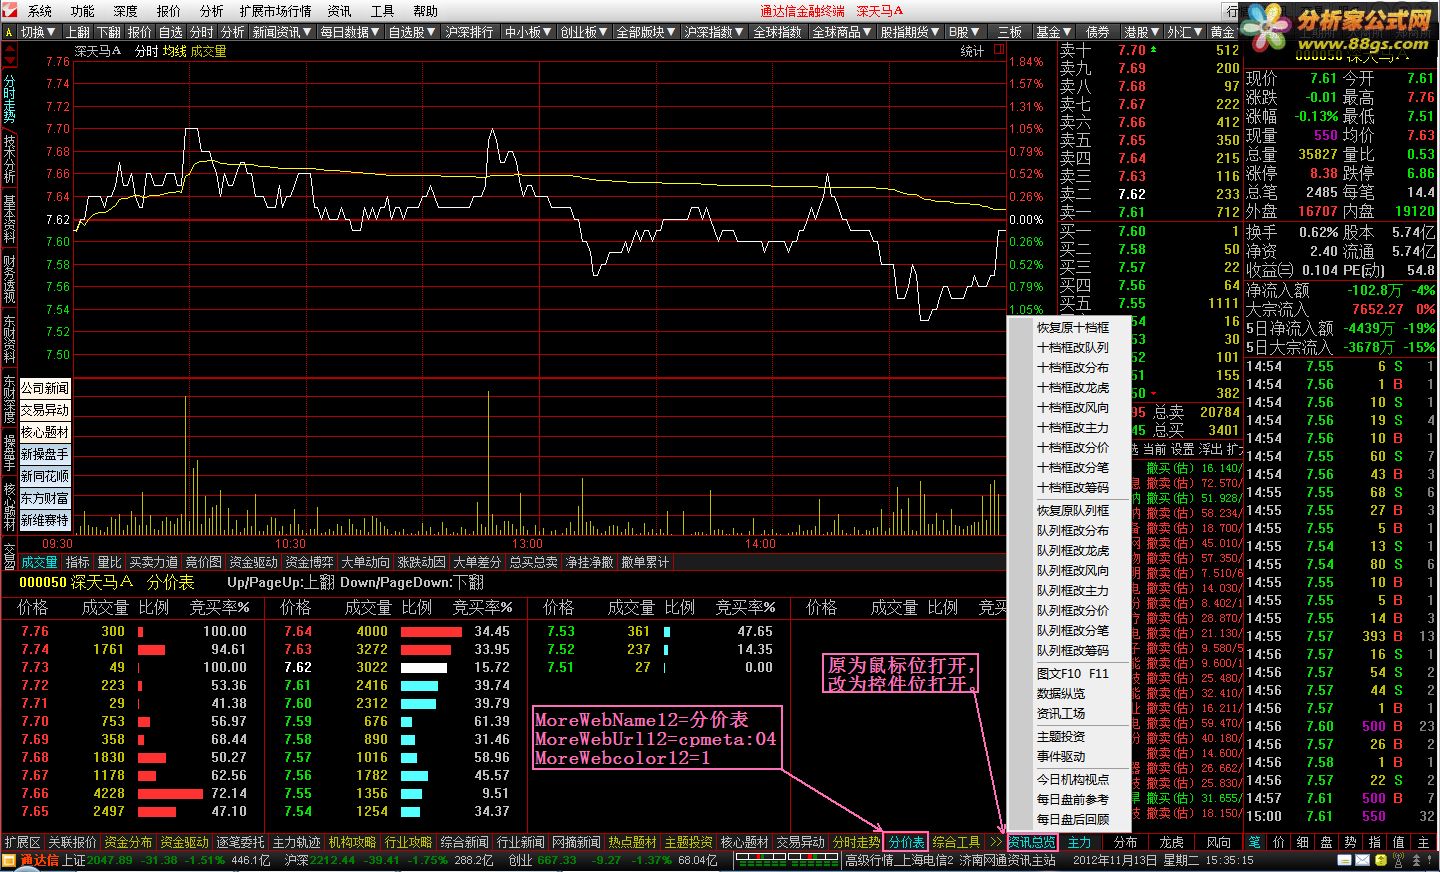The height and width of the screenshot is (872, 1440).
Task: Click the 东方财富 side button
Action: (x=45, y=498)
